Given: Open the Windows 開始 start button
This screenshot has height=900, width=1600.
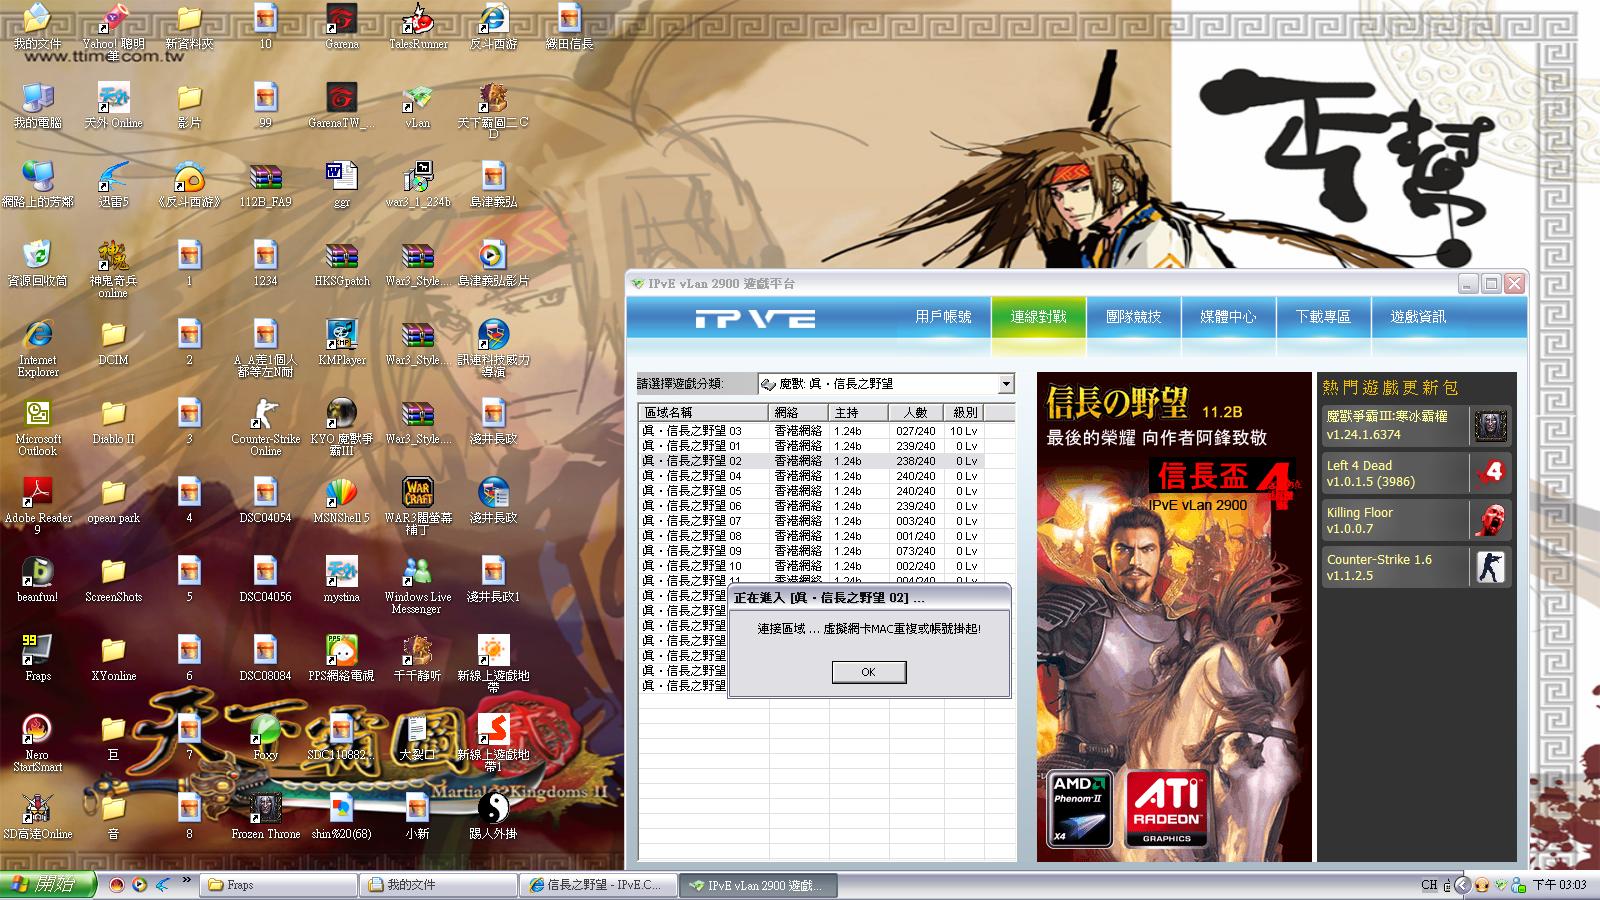Looking at the screenshot, I should (x=48, y=885).
